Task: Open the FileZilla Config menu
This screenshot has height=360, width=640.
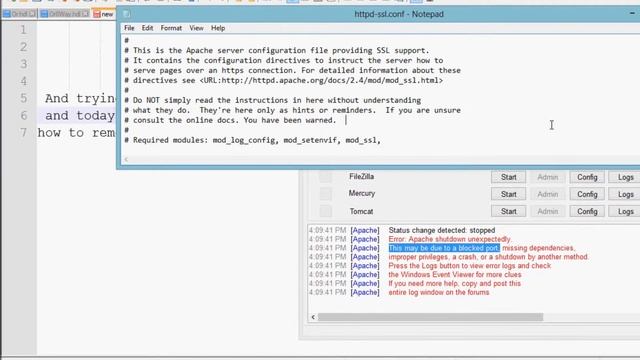Action: (x=587, y=177)
